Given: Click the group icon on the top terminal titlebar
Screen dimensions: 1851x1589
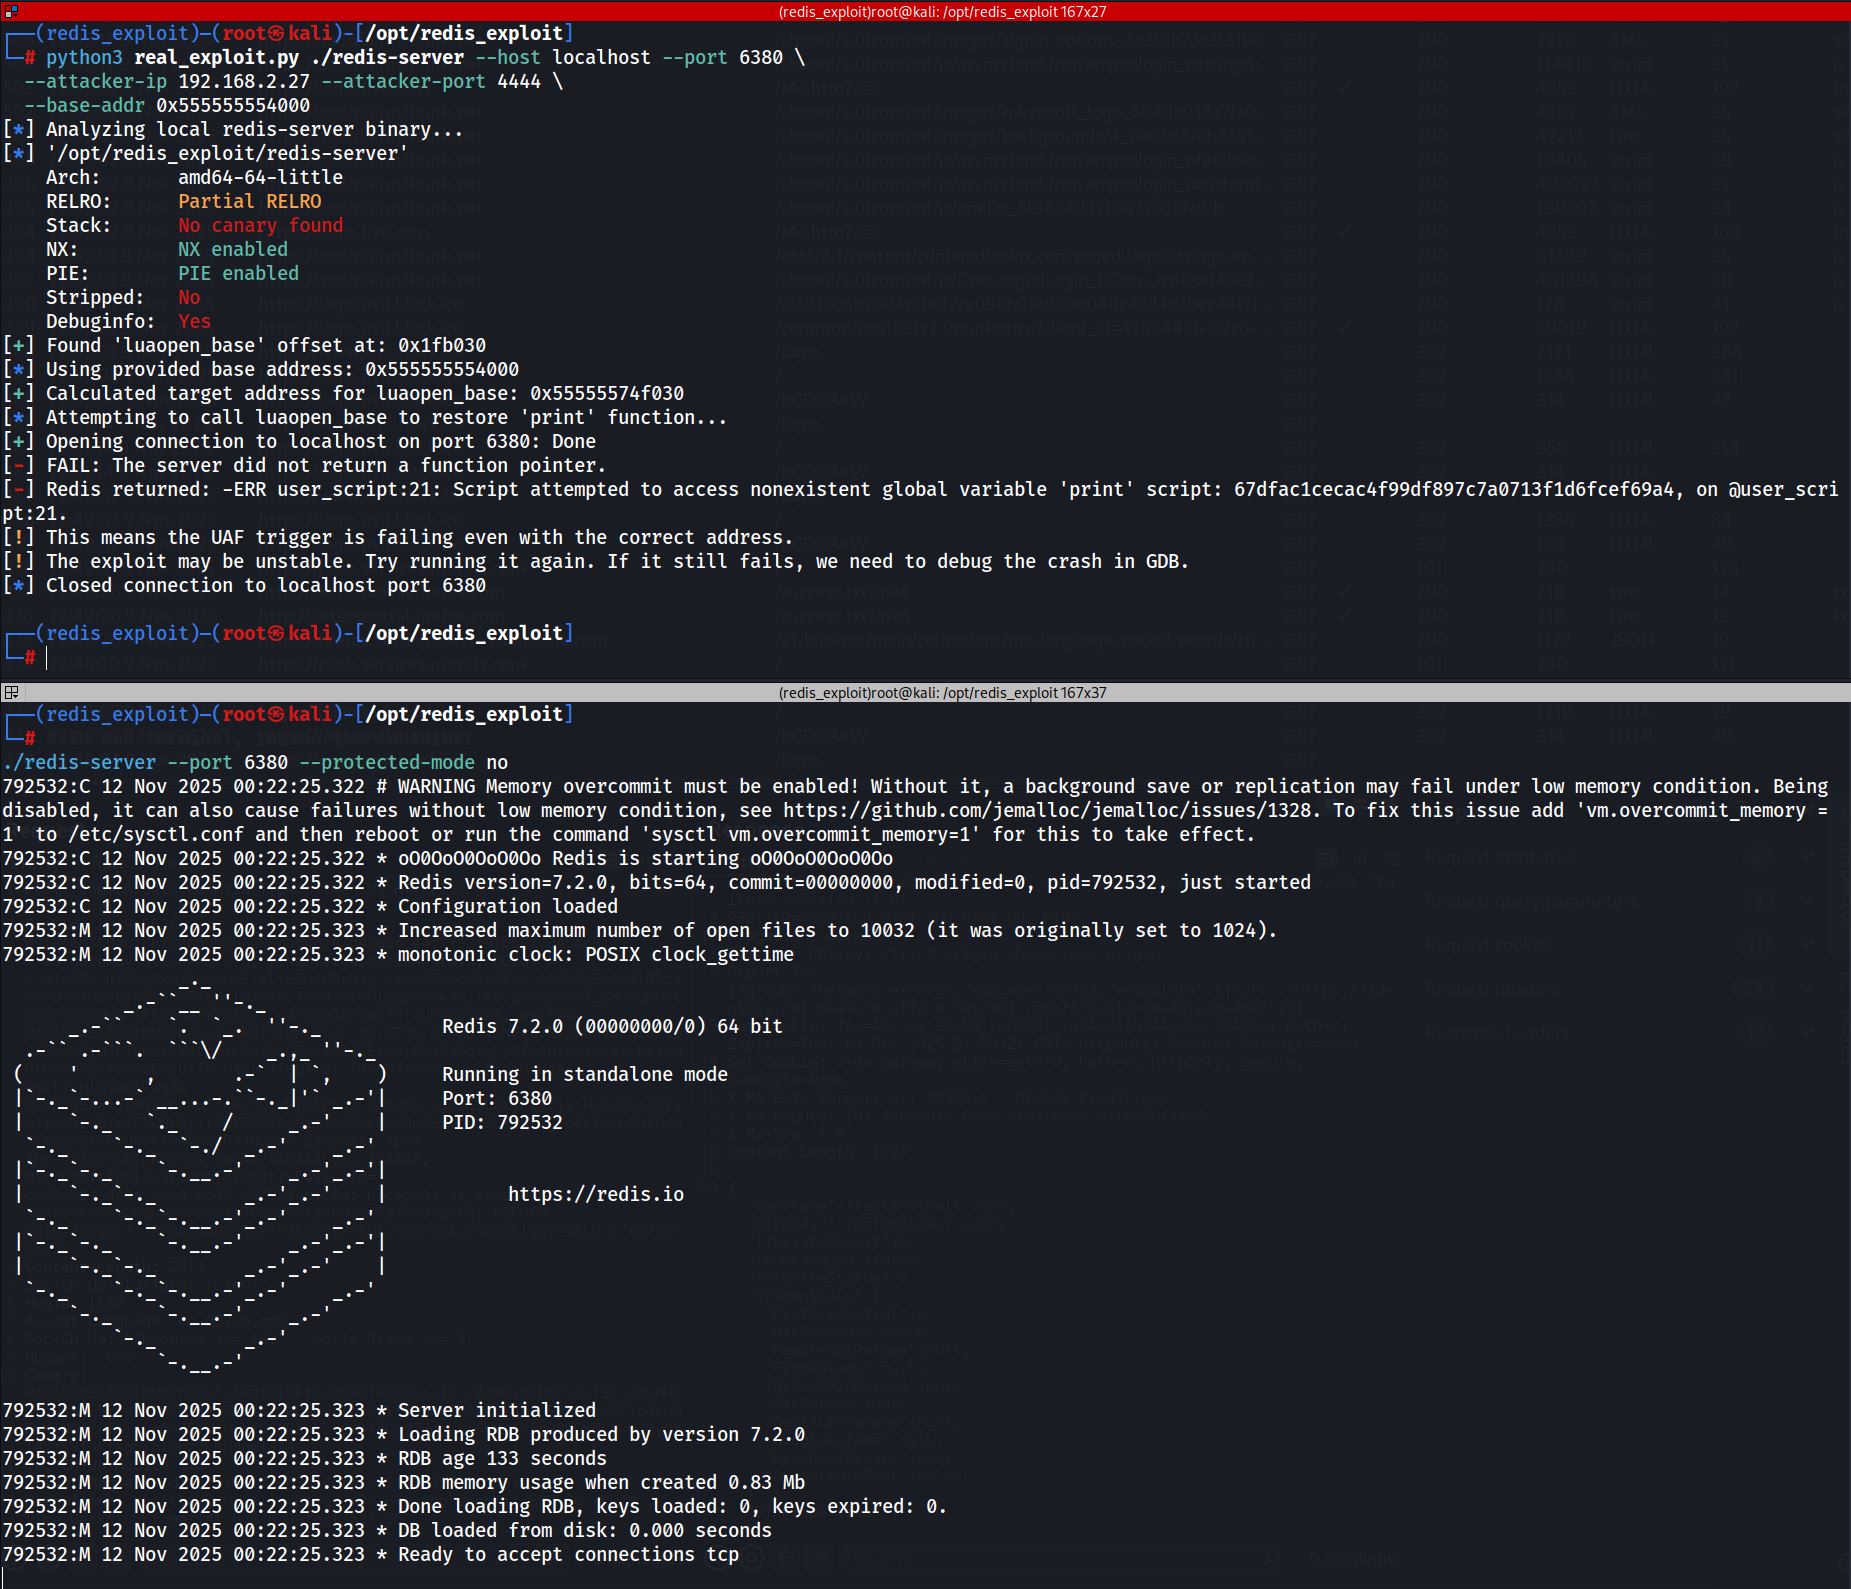Looking at the screenshot, I should tap(11, 11).
